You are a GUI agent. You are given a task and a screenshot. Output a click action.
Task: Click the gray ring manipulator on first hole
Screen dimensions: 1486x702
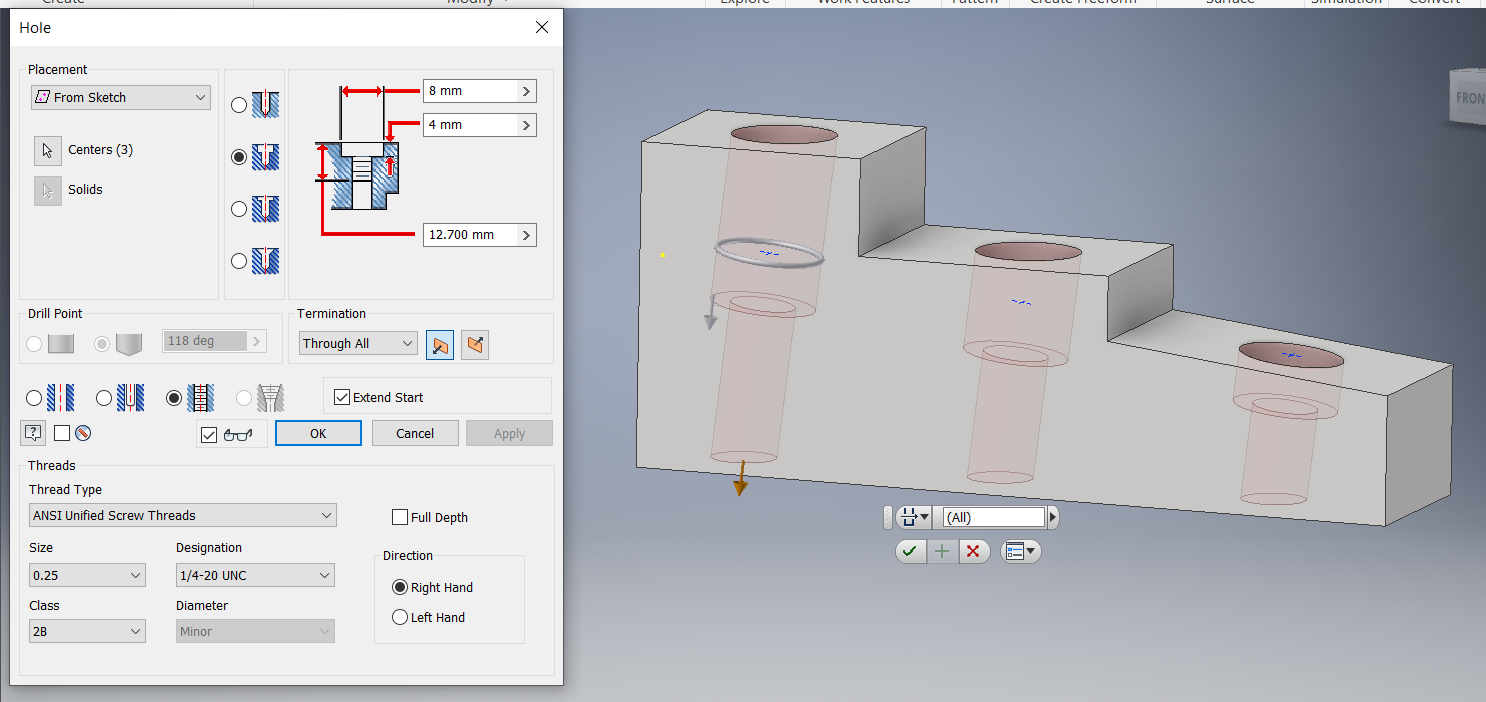(x=769, y=253)
